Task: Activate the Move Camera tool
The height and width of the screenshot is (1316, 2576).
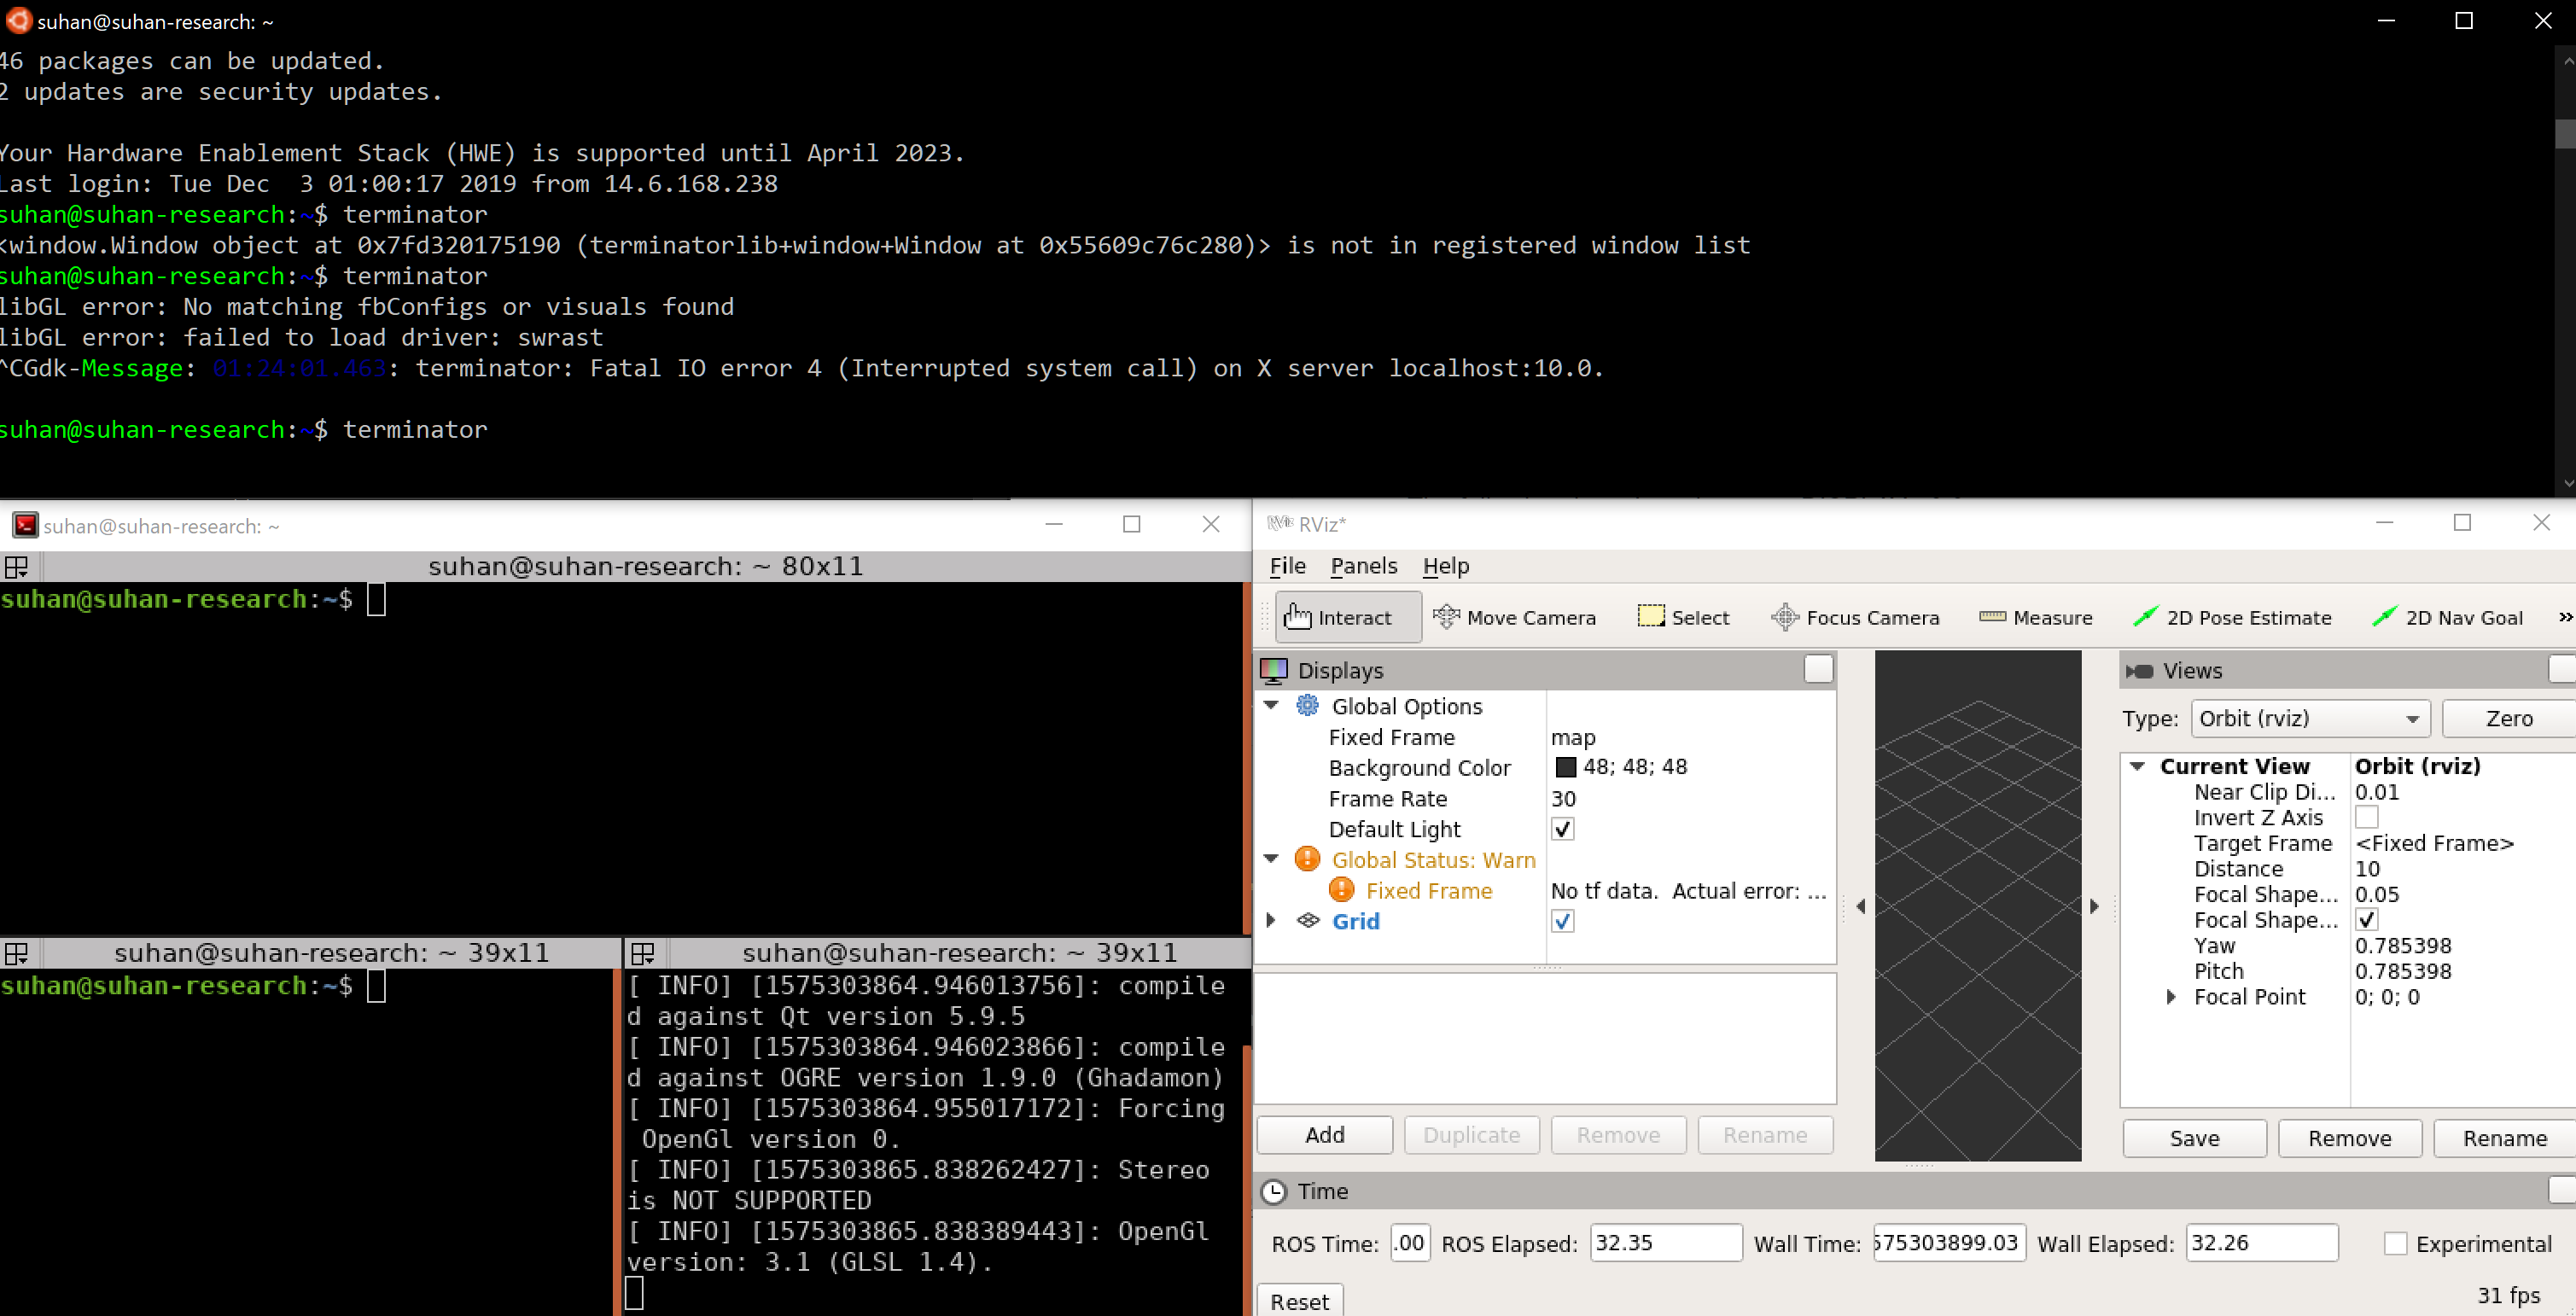Action: click(x=1514, y=617)
